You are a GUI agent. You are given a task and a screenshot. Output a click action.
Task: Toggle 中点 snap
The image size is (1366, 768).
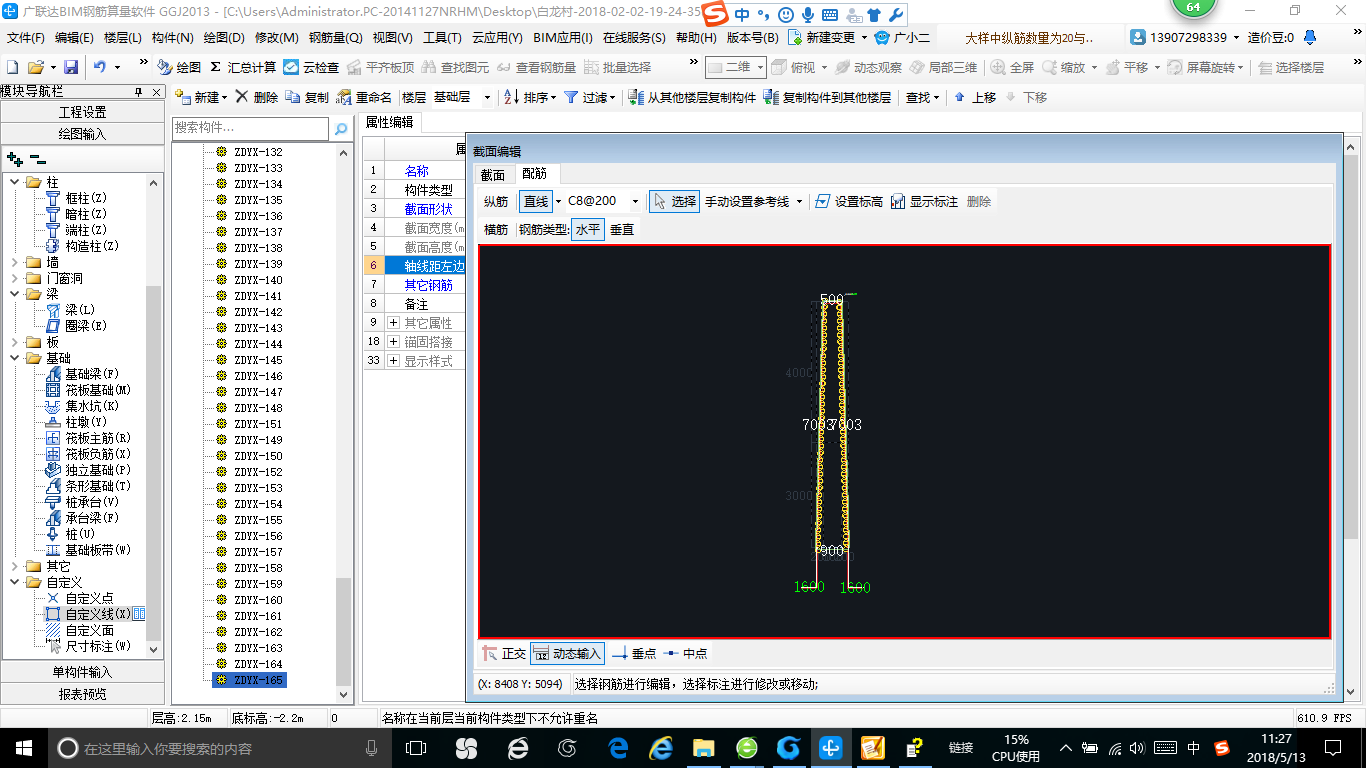[x=685, y=653]
